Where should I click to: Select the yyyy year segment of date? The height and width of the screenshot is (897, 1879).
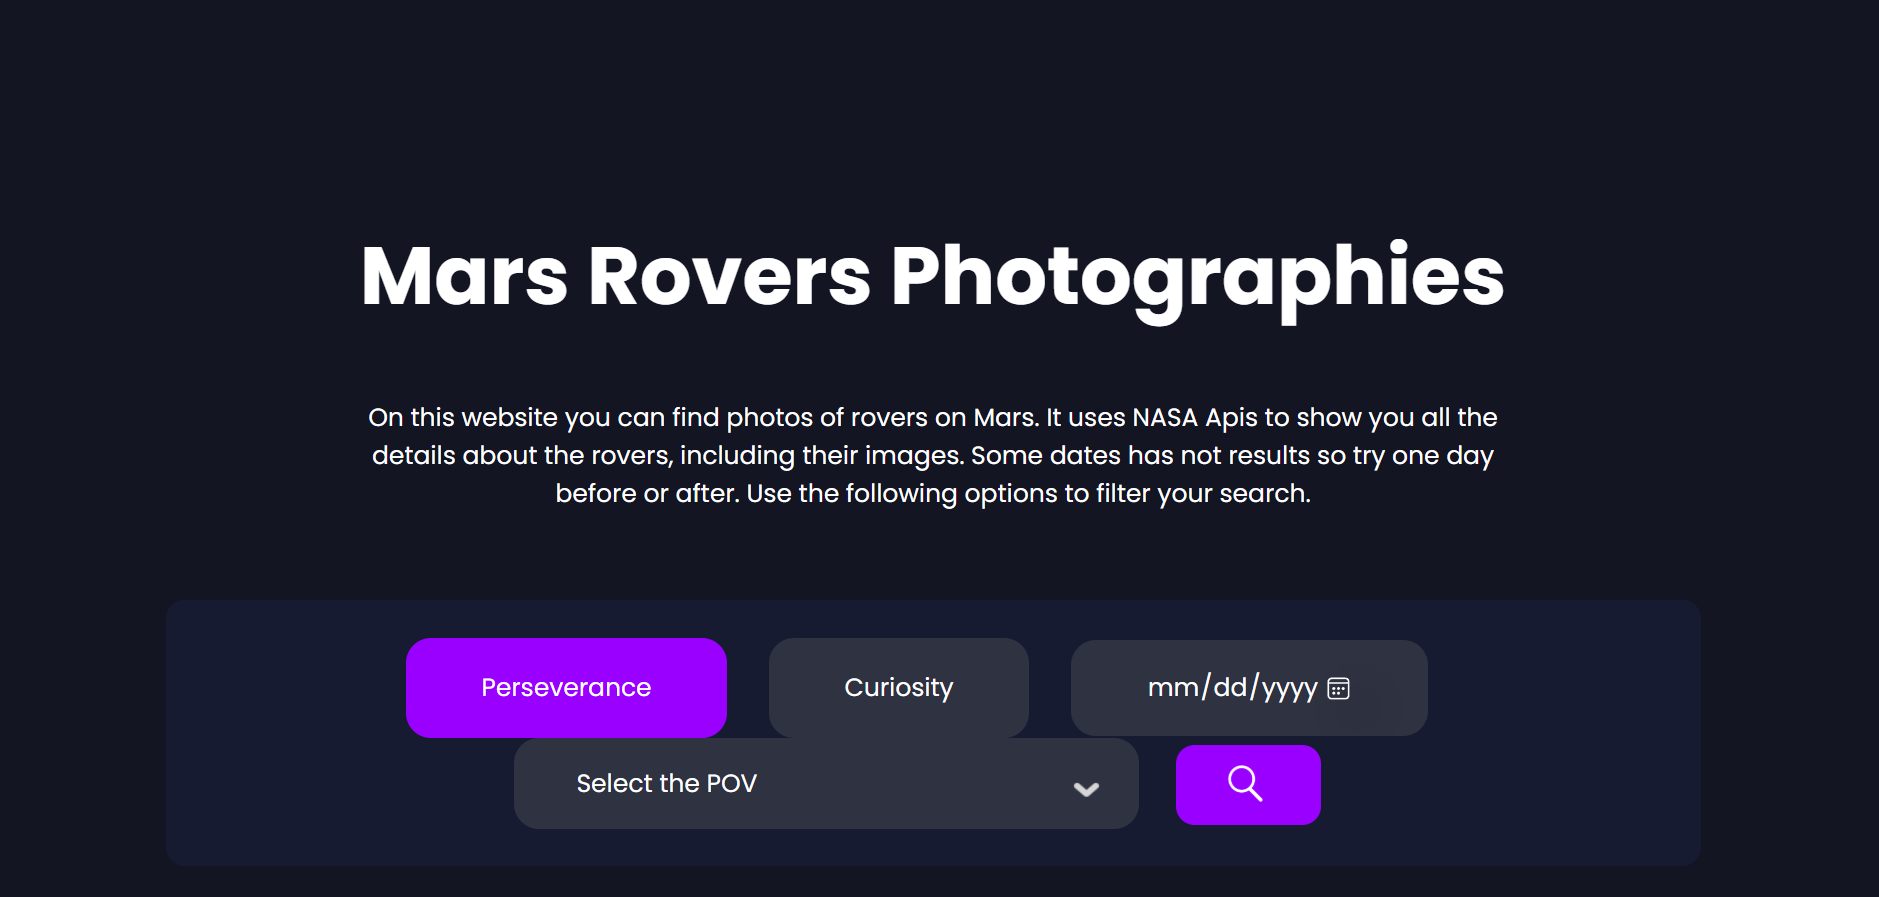click(x=1289, y=689)
